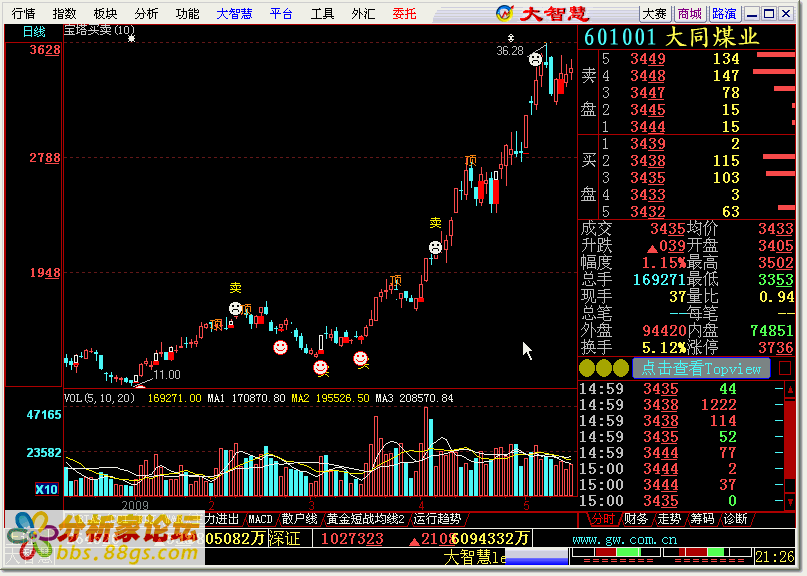Click the stock title 601001 大同煤业
This screenshot has height=576, width=807.
(672, 37)
